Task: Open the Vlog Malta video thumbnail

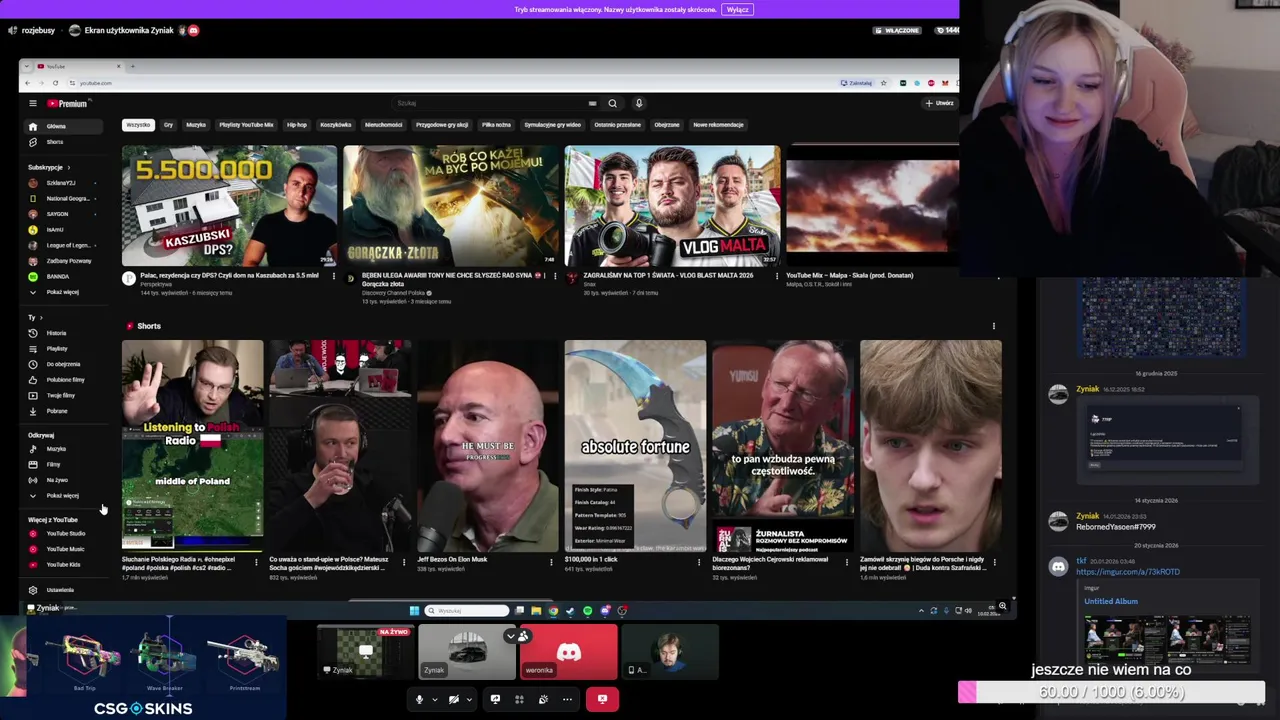Action: point(672,206)
